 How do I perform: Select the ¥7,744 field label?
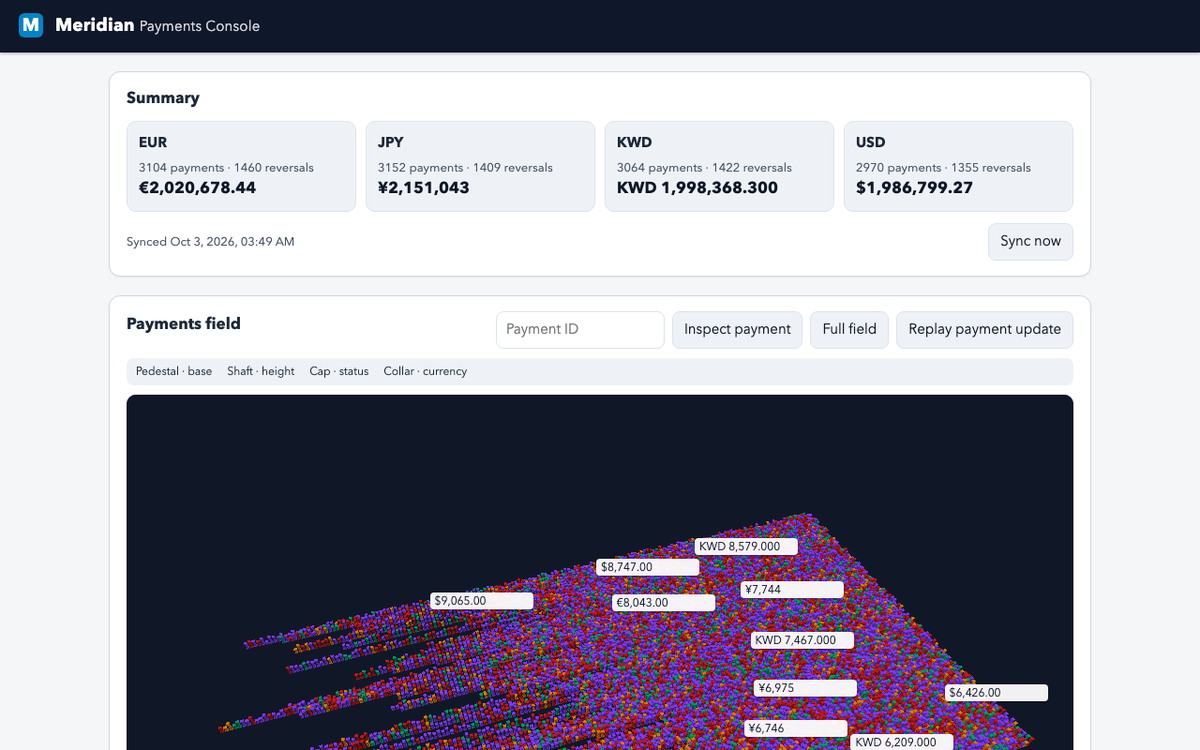point(792,590)
